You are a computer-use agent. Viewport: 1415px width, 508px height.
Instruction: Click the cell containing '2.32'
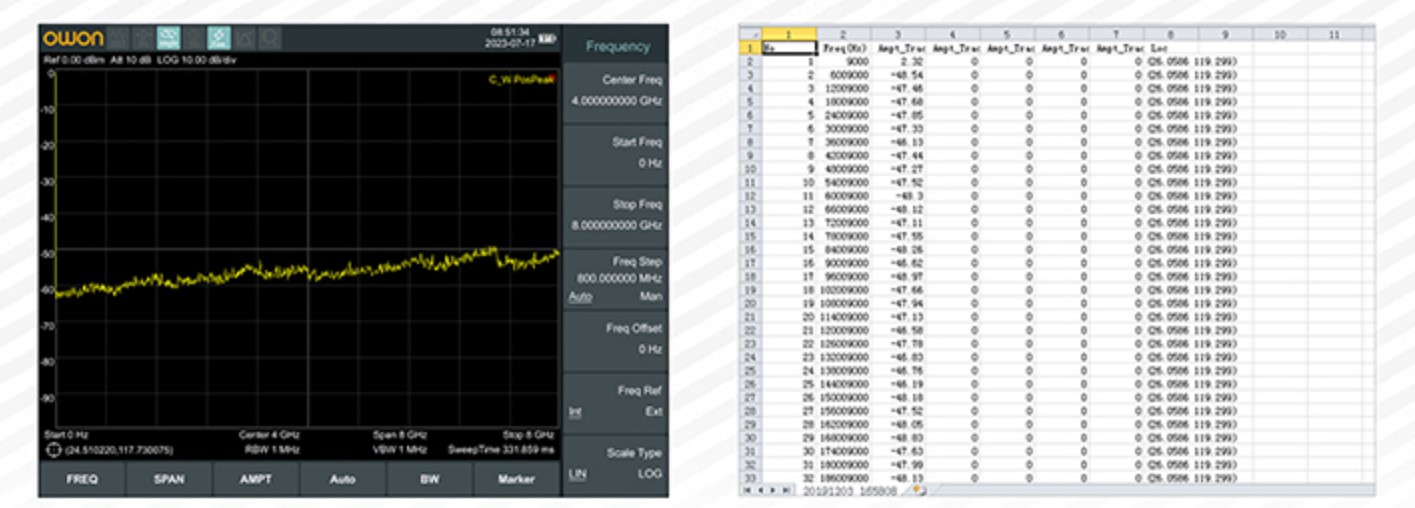[x=897, y=61]
